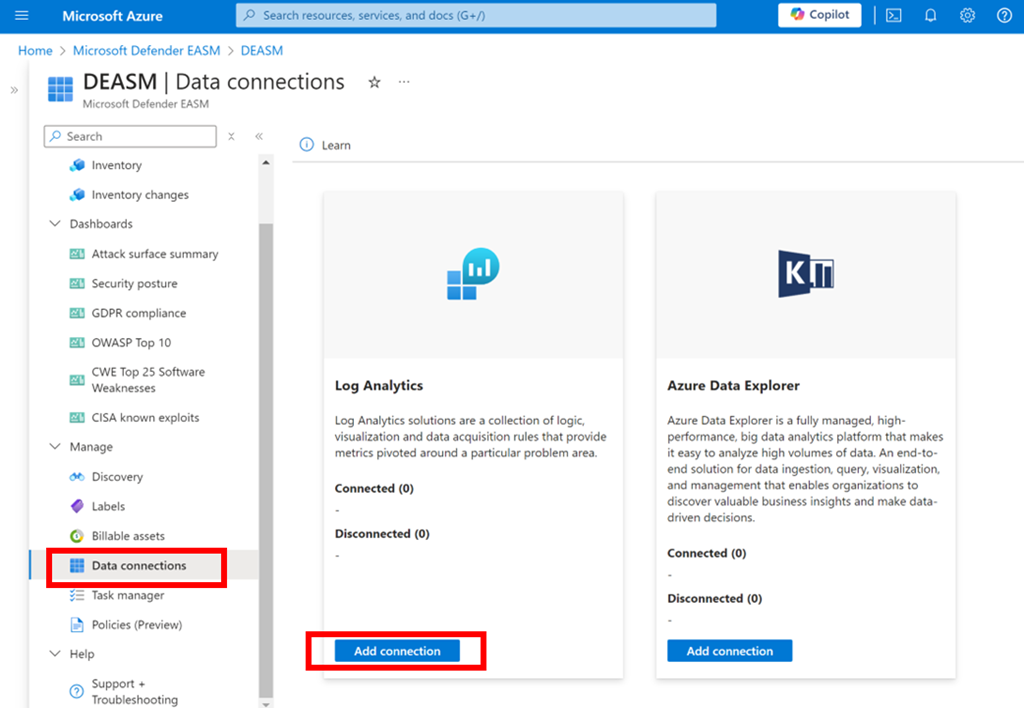Click the Learn info icon
Viewport: 1024px width, 708px height.
pos(307,145)
